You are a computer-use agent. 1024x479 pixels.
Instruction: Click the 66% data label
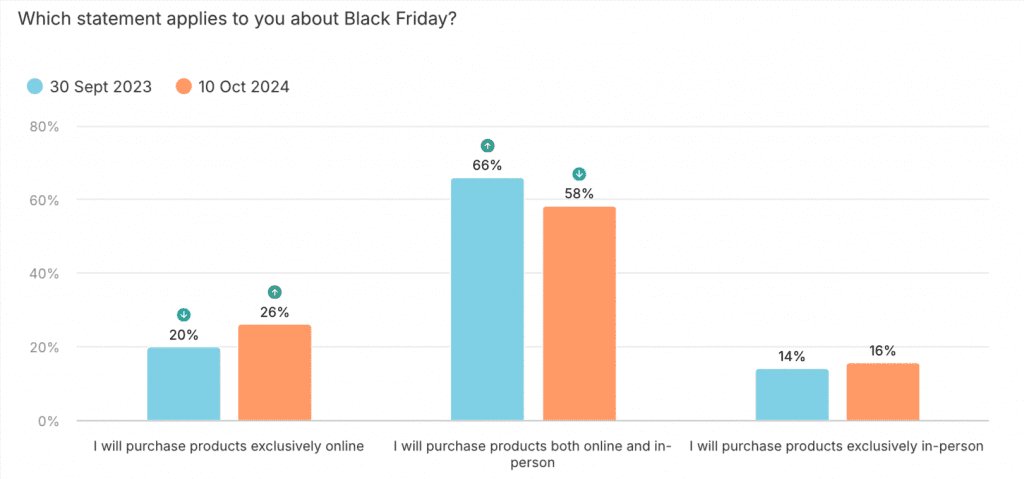487,165
